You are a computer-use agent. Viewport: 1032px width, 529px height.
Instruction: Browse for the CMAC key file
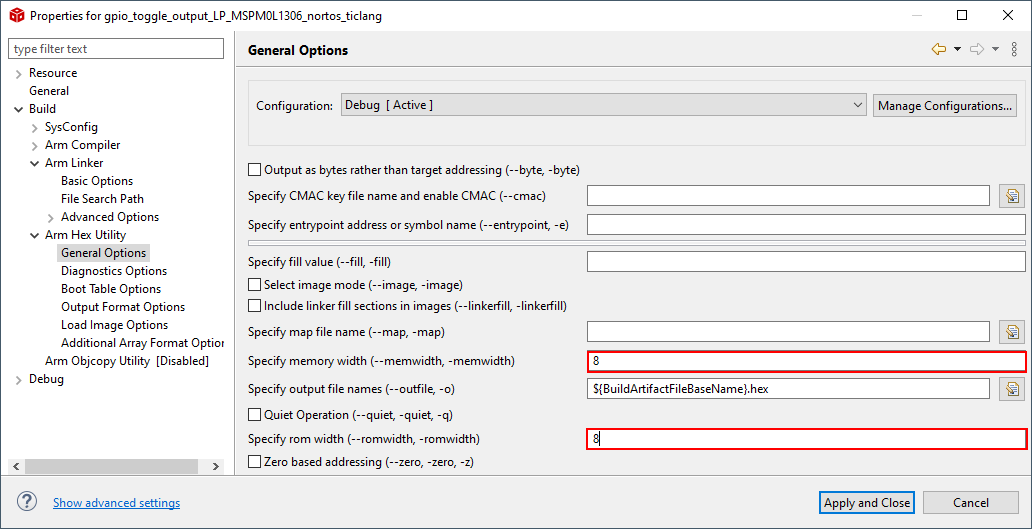(1012, 196)
